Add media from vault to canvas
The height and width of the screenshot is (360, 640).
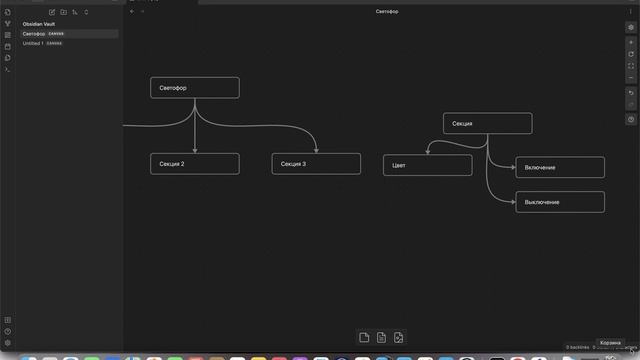pyautogui.click(x=398, y=338)
